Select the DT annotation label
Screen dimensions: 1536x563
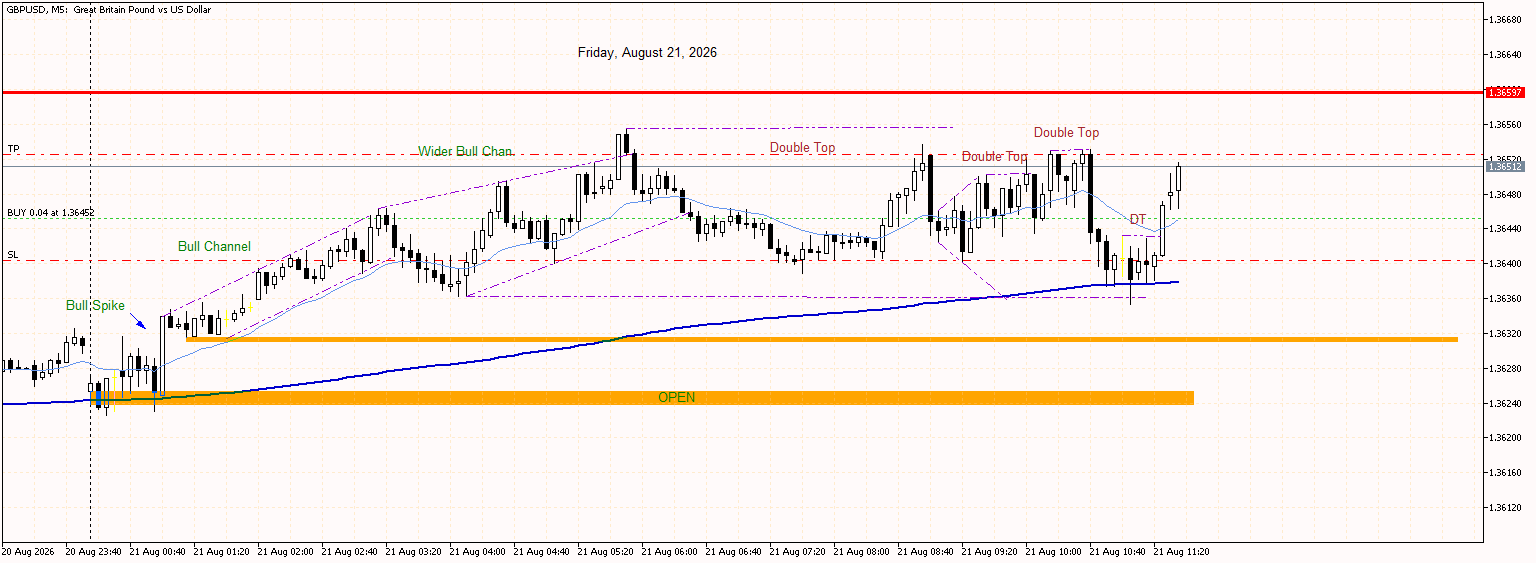point(1138,219)
